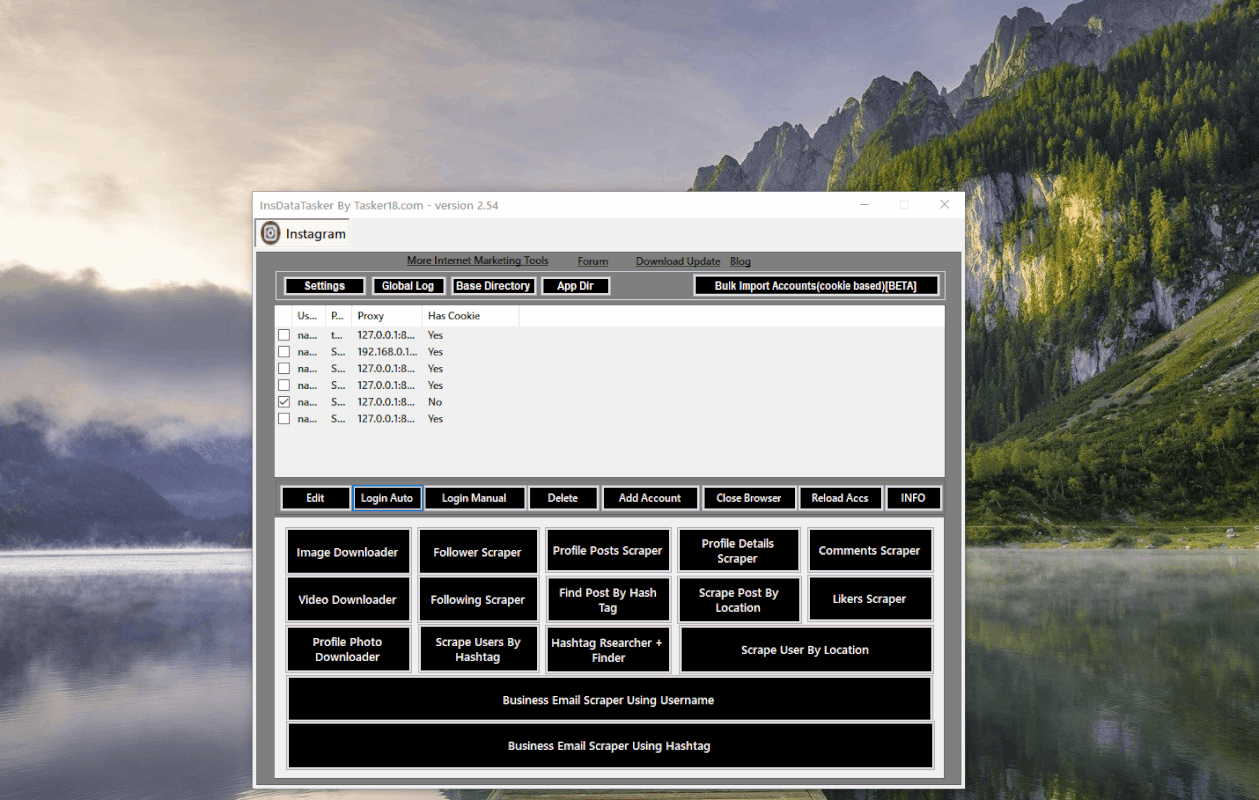Image resolution: width=1259 pixels, height=800 pixels.
Task: Launch Video Downloader
Action: (348, 600)
